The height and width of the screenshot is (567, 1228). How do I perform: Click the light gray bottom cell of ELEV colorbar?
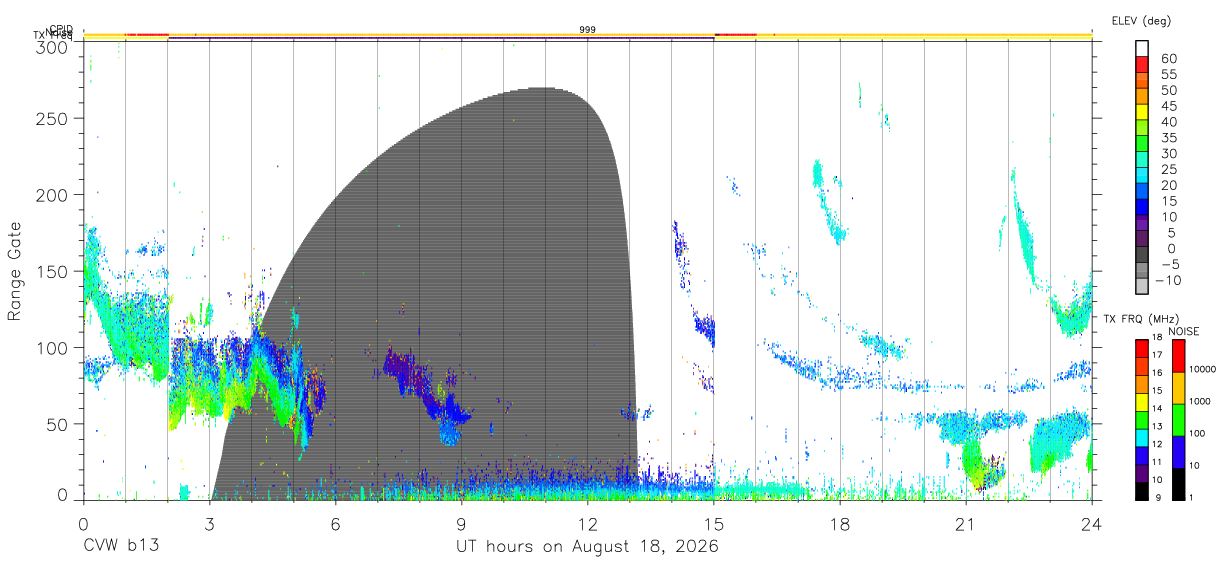click(x=1142, y=286)
